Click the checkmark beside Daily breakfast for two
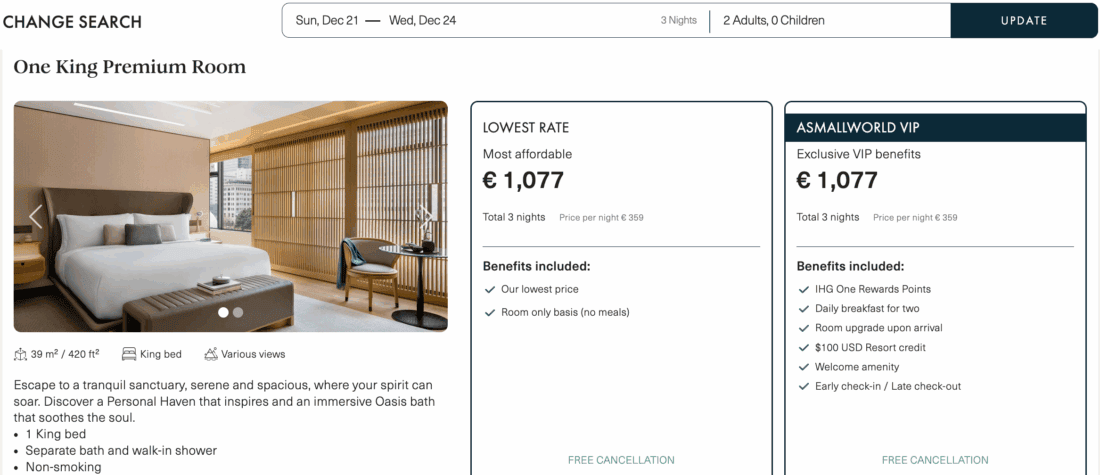The width and height of the screenshot is (1100, 475). 804,308
